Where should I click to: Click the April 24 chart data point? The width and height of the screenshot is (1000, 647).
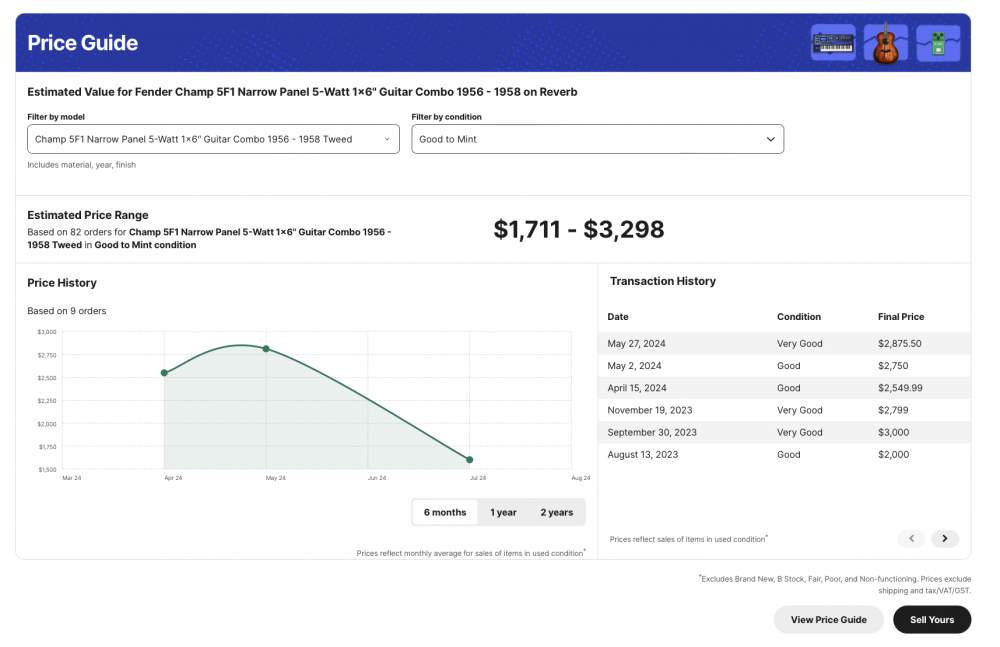164,373
